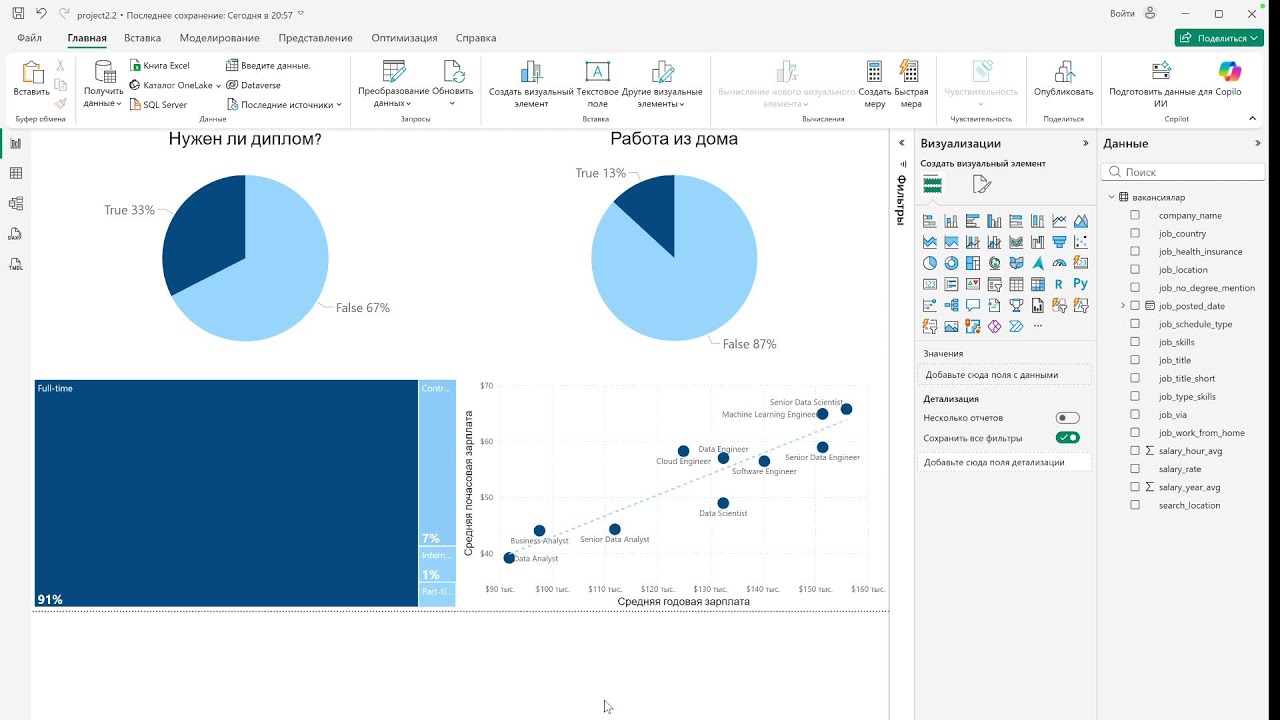Switch to the Представление tab

[x=315, y=38]
